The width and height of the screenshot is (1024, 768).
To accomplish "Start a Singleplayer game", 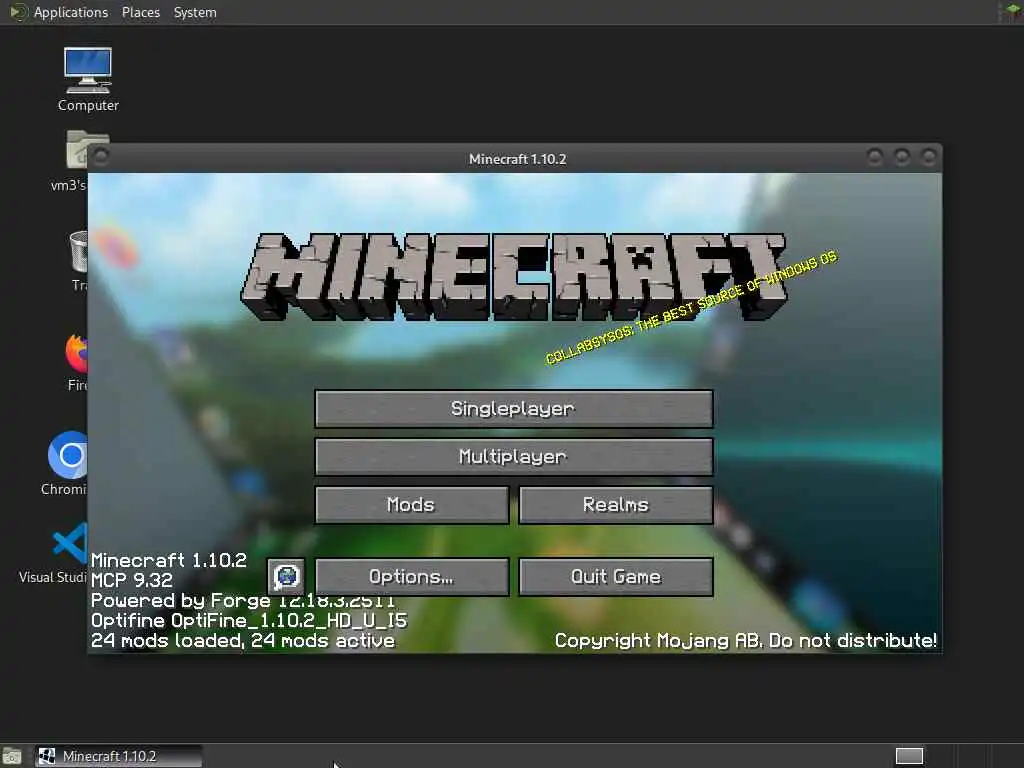I will (514, 409).
